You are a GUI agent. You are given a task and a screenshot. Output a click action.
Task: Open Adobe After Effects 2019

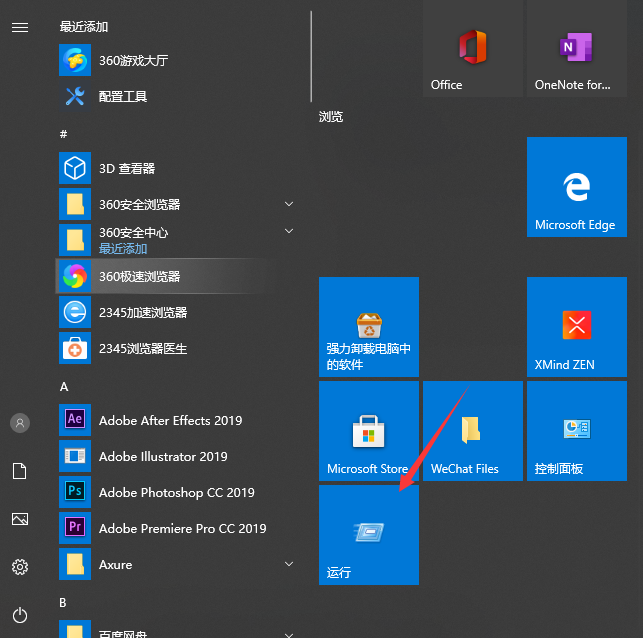pyautogui.click(x=170, y=420)
